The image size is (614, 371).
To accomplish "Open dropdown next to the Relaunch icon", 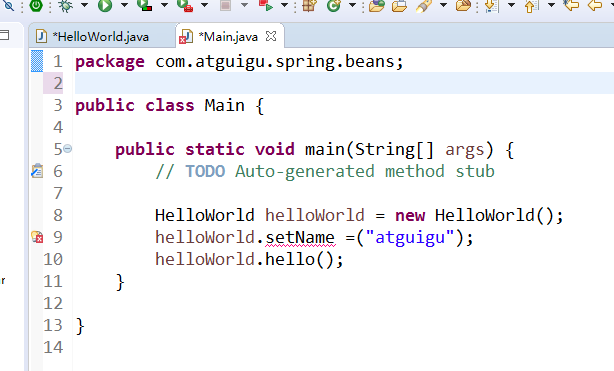I will pos(285,5).
